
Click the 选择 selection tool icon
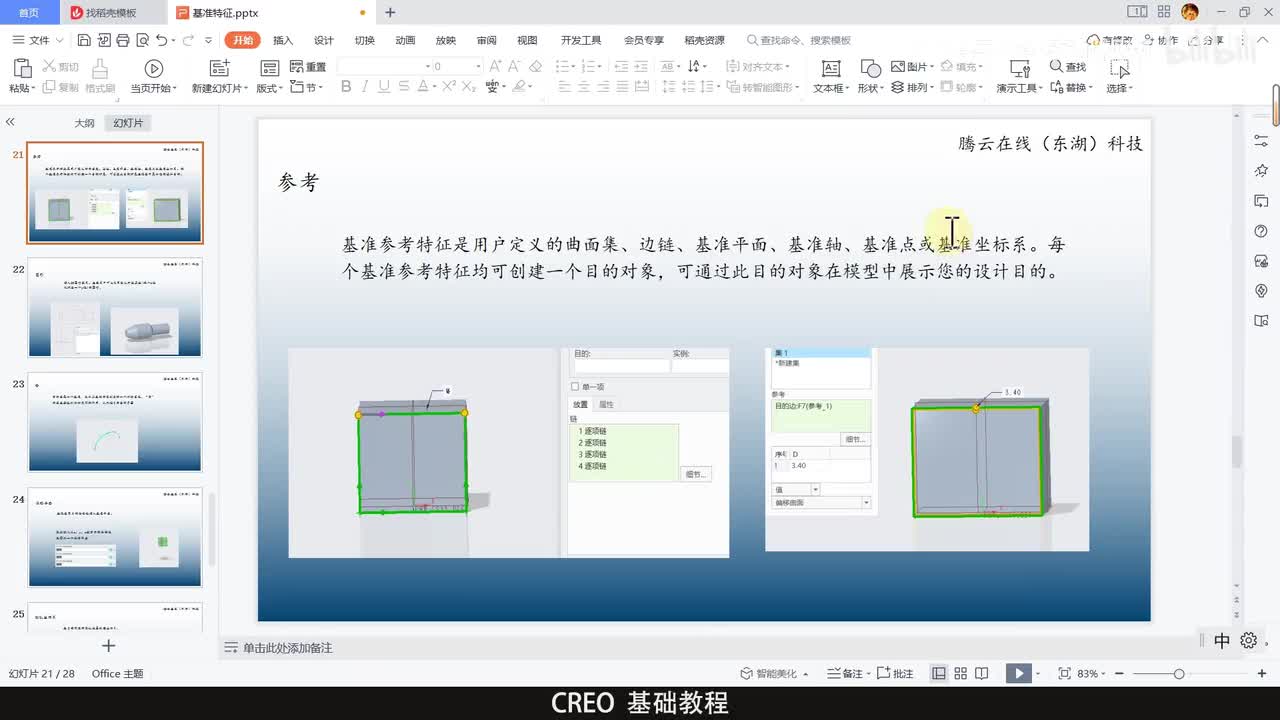pos(1119,68)
